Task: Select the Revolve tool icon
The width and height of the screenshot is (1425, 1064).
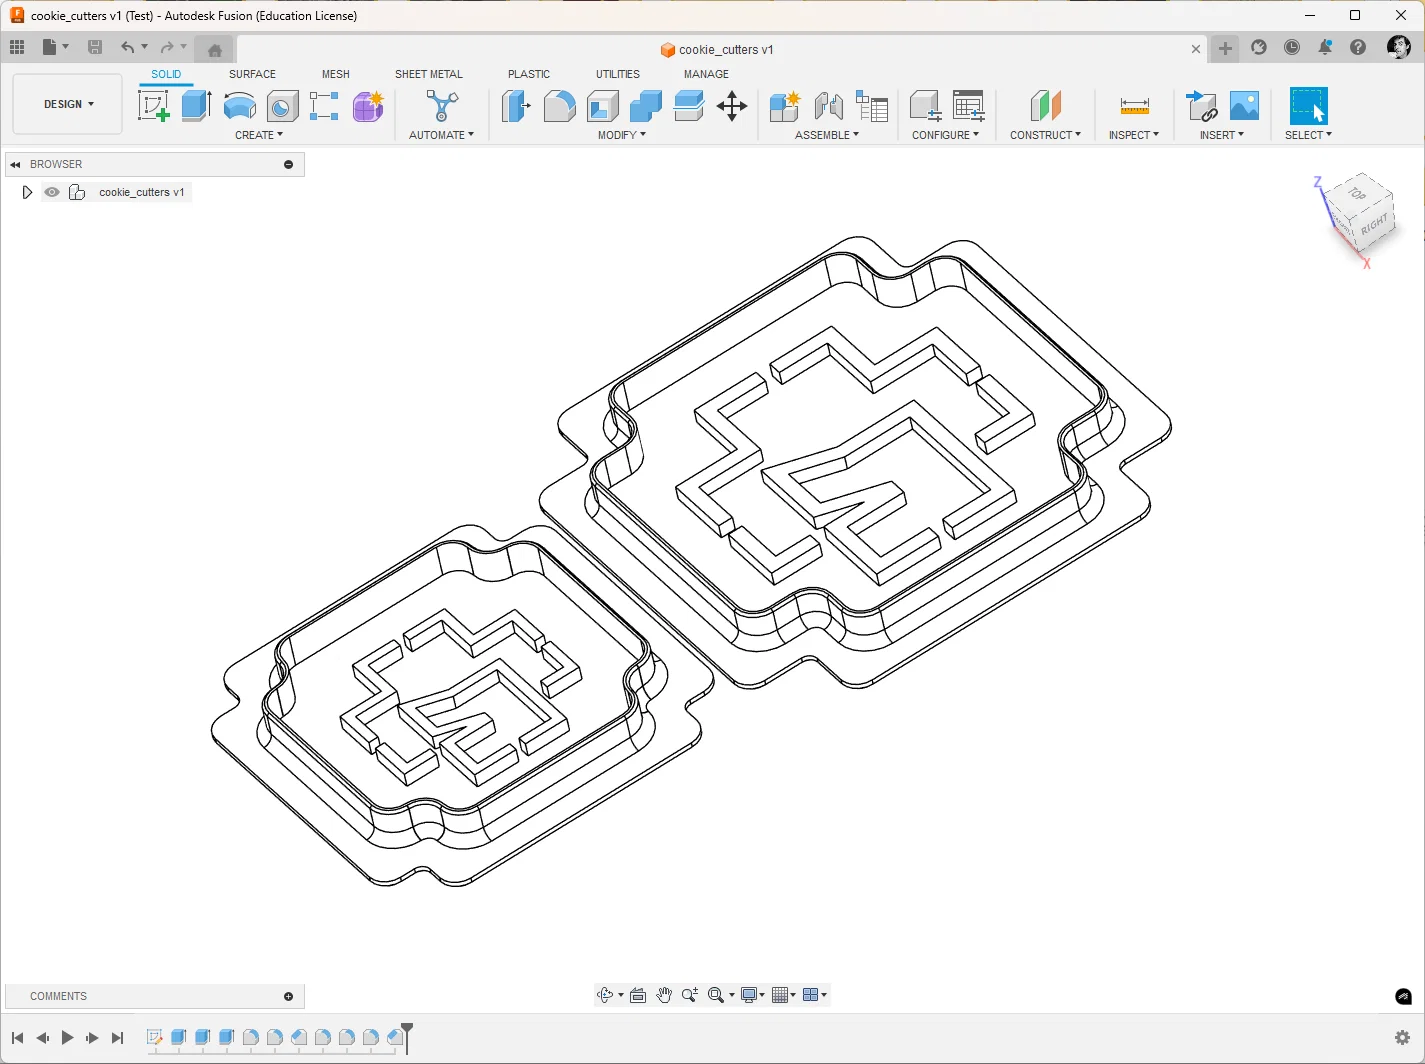Action: click(x=239, y=106)
